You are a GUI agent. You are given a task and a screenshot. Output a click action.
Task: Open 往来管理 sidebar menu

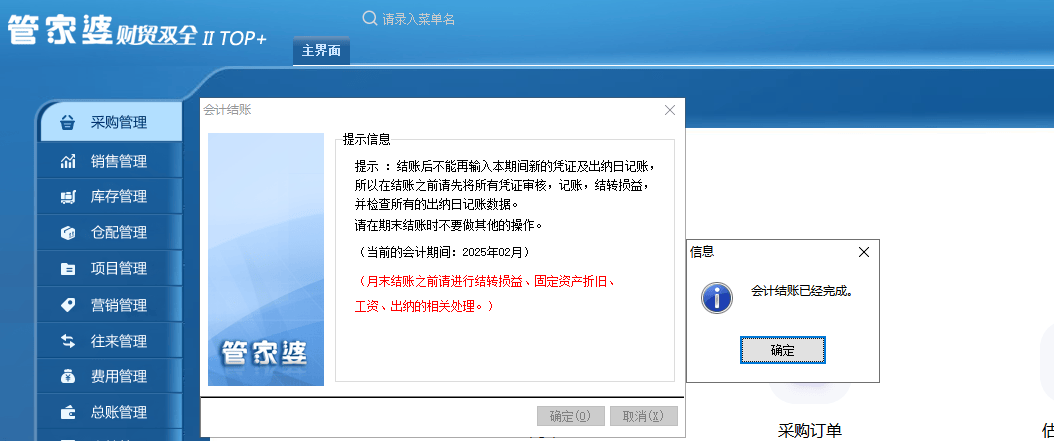111,341
